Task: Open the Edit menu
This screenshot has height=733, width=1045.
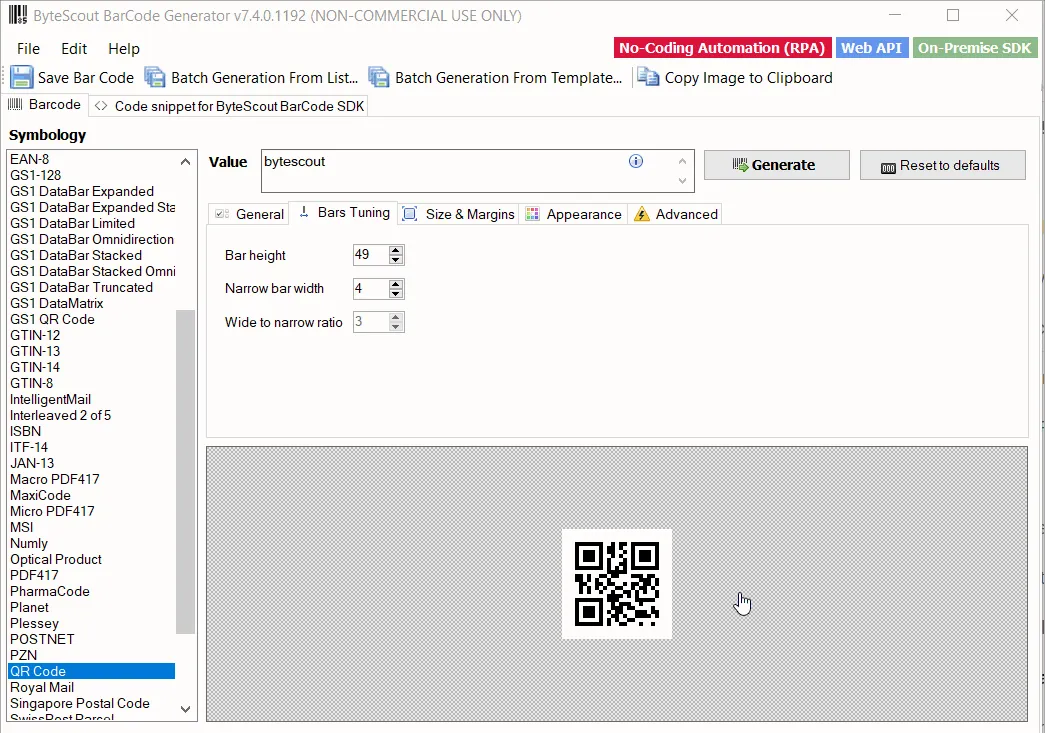Action: 73,48
